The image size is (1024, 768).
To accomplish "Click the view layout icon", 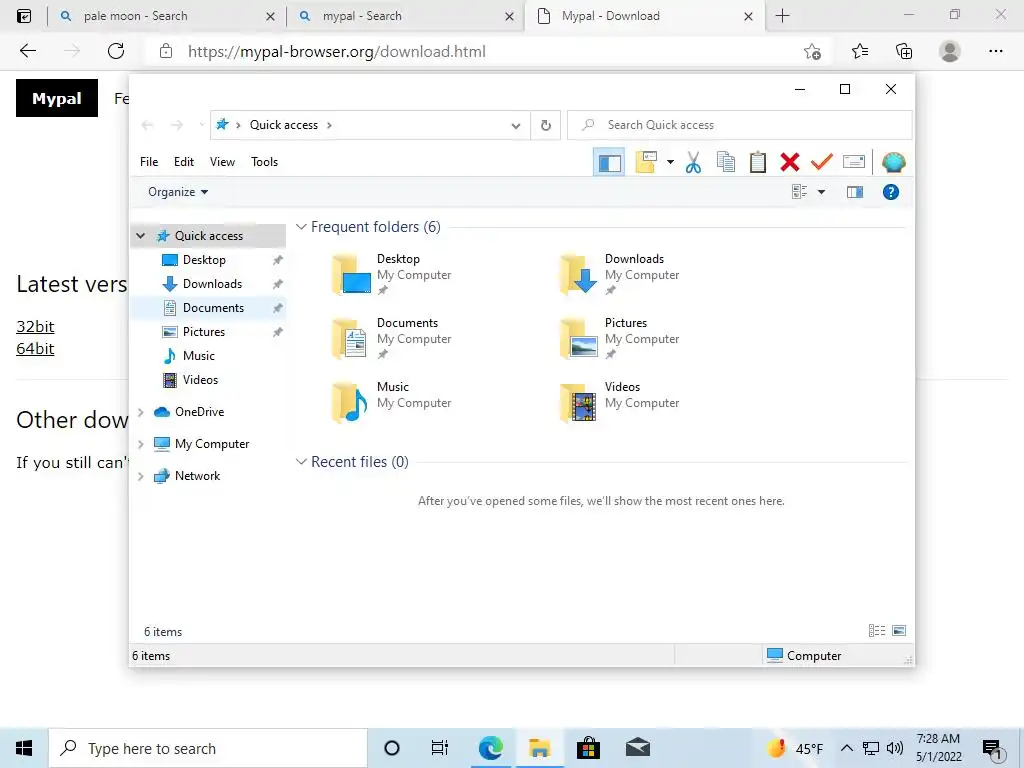I will coord(799,192).
